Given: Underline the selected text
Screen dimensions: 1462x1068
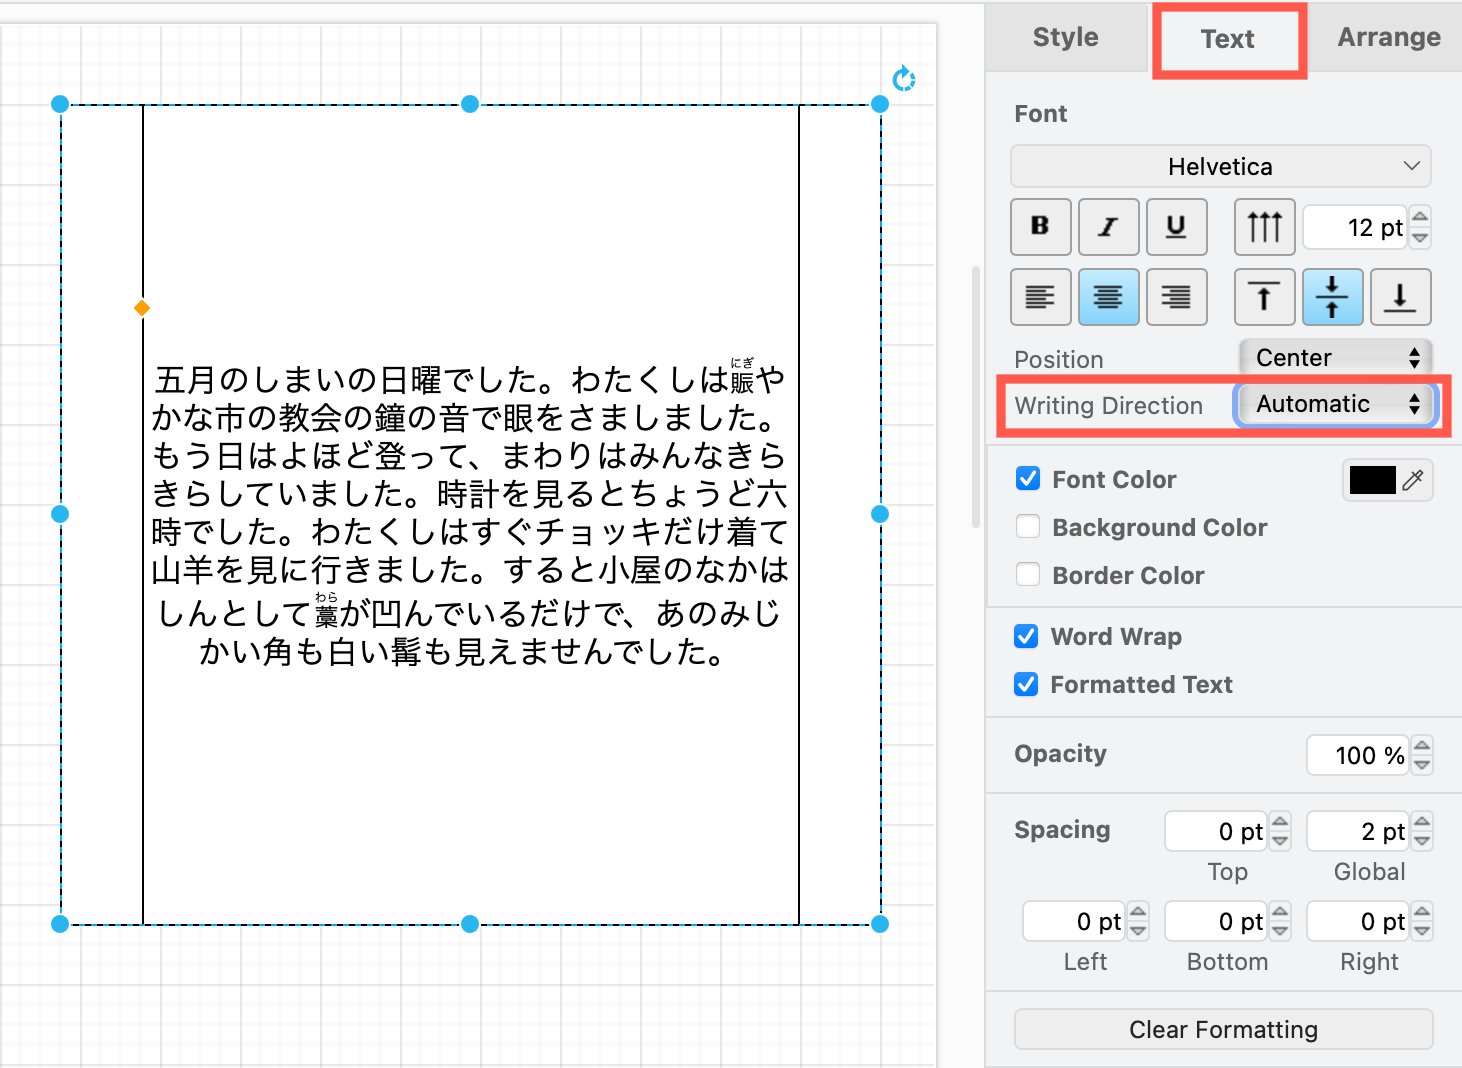Looking at the screenshot, I should [1176, 227].
